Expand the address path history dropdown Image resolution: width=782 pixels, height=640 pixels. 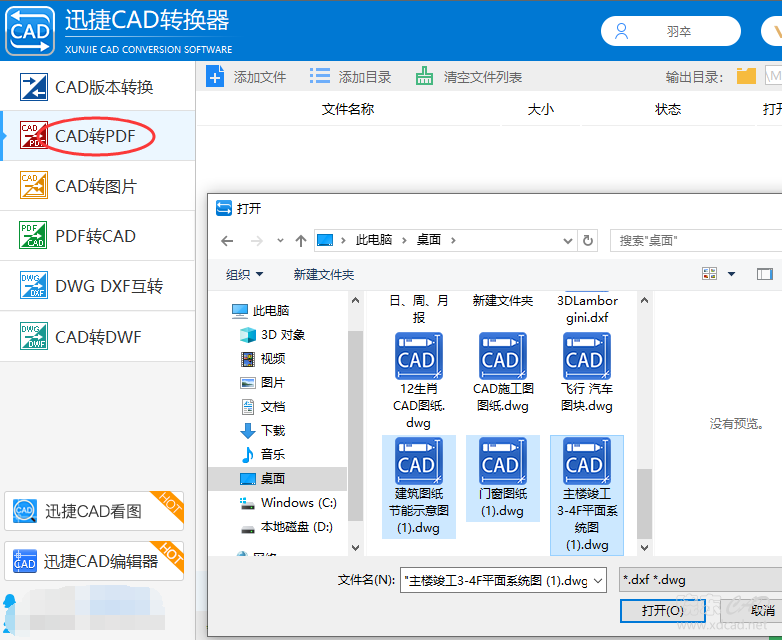click(x=568, y=241)
